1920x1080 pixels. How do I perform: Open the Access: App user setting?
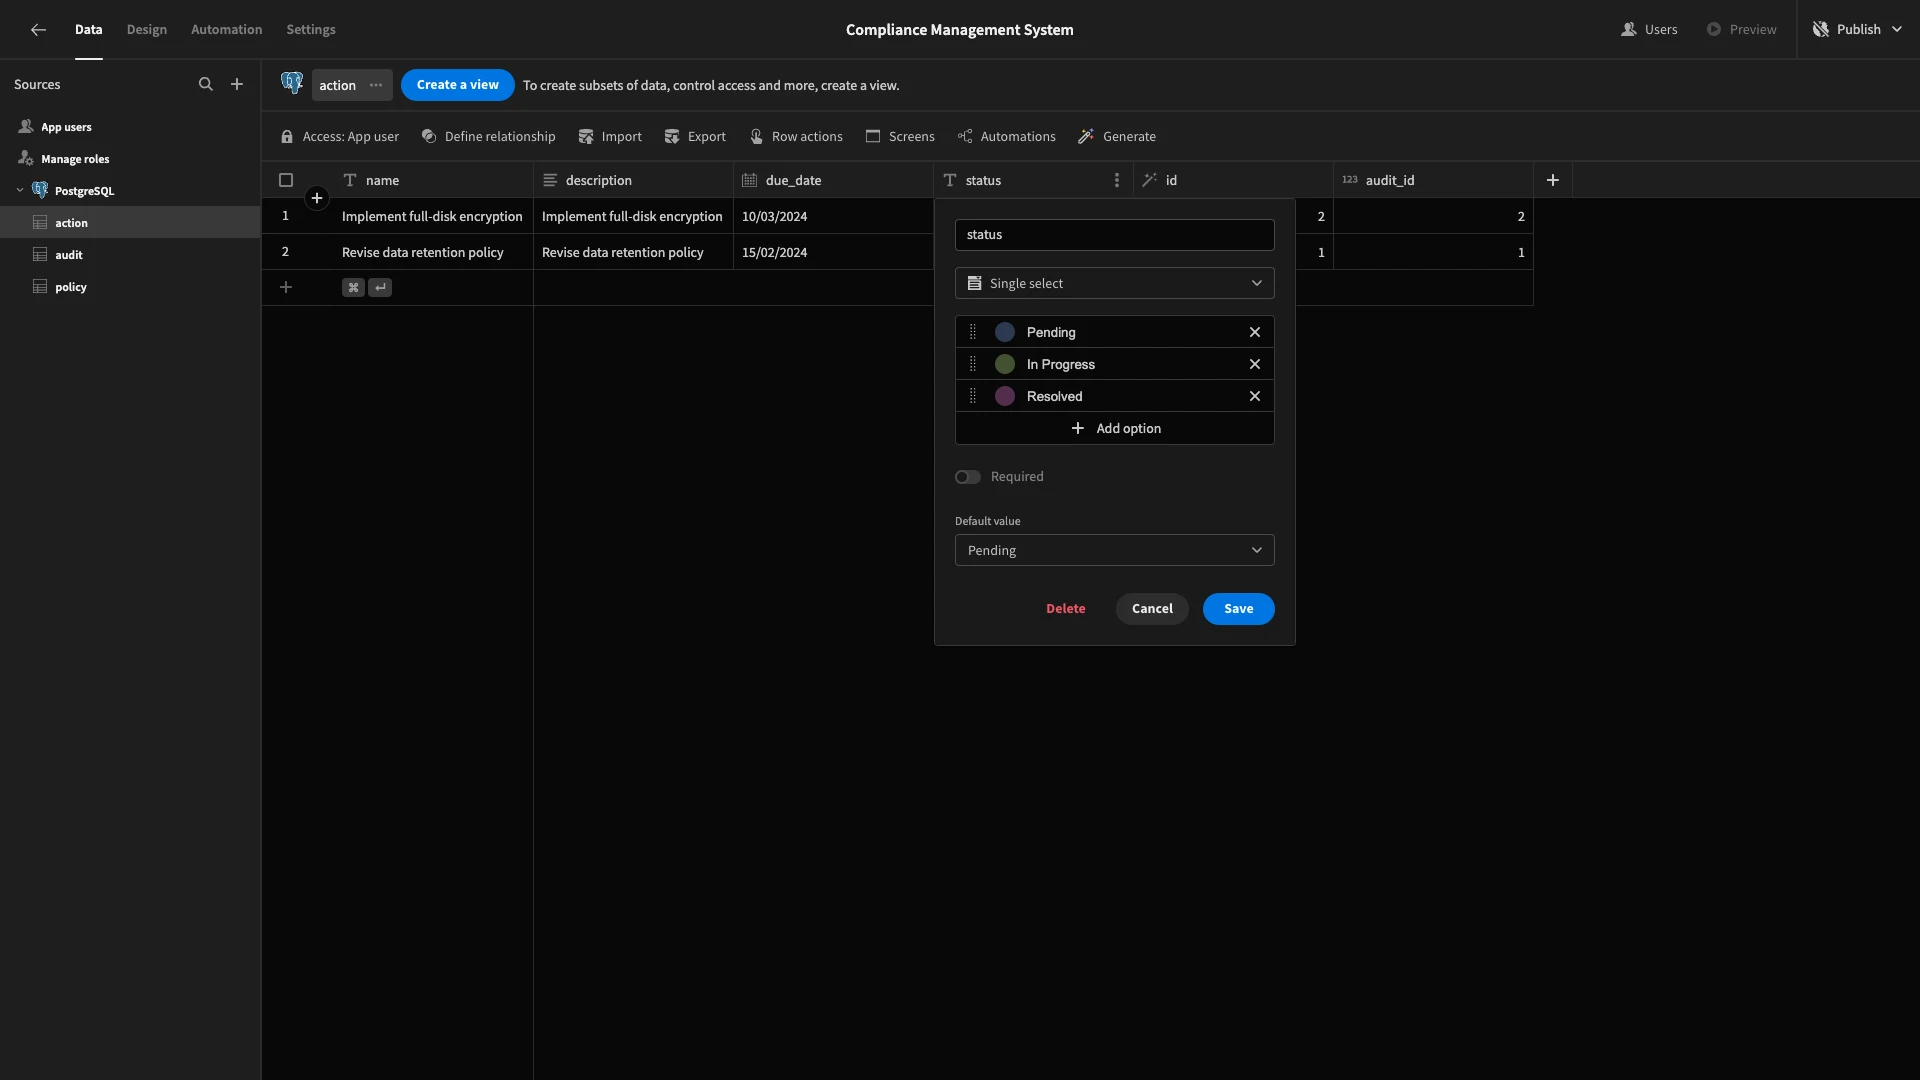tap(340, 137)
